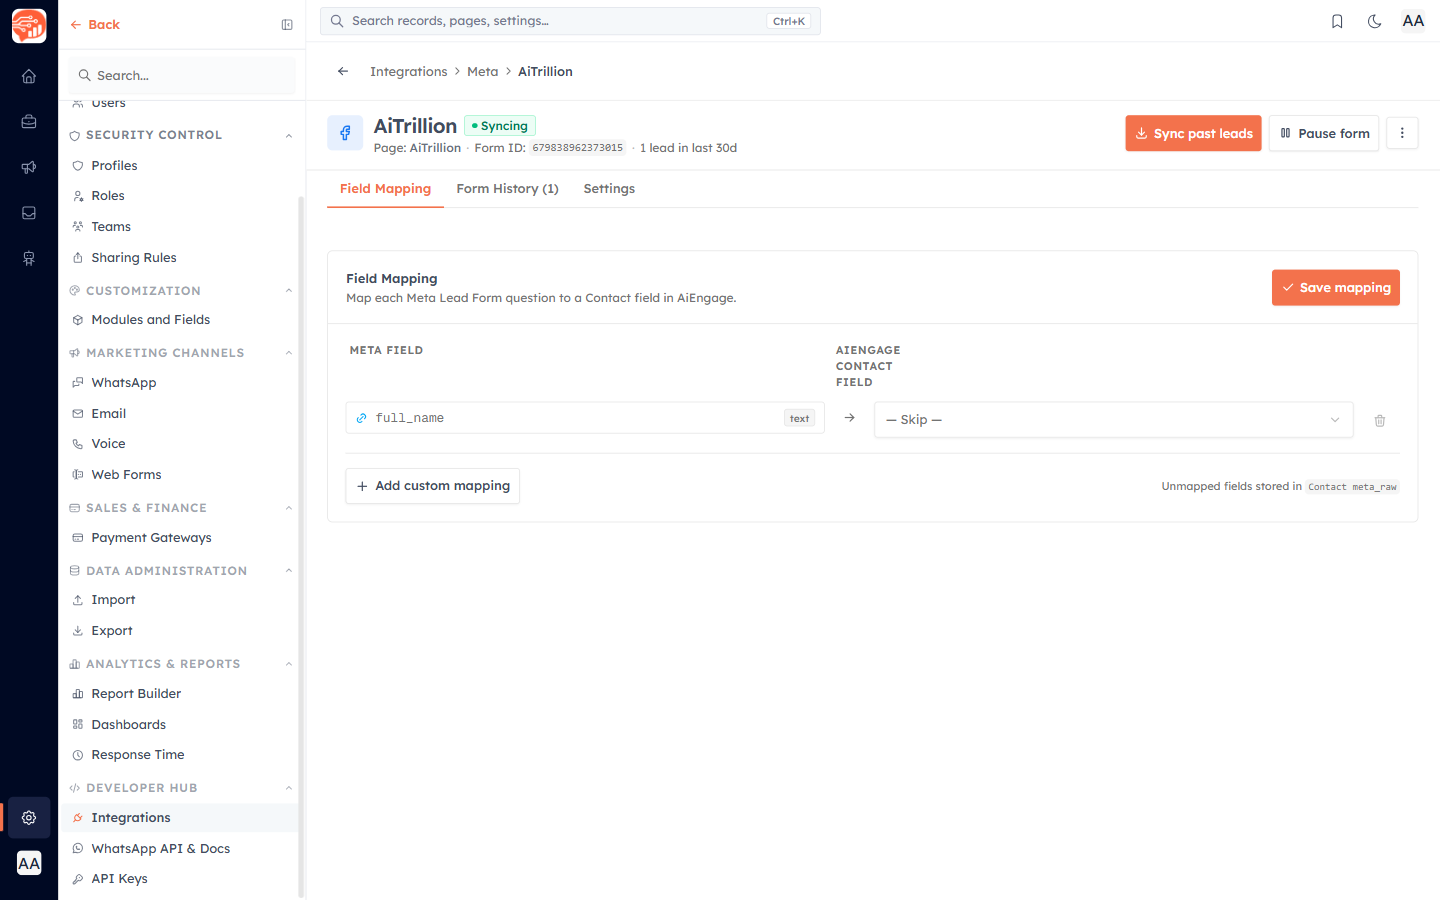
Task: Focus the global search records field
Action: (x=570, y=21)
